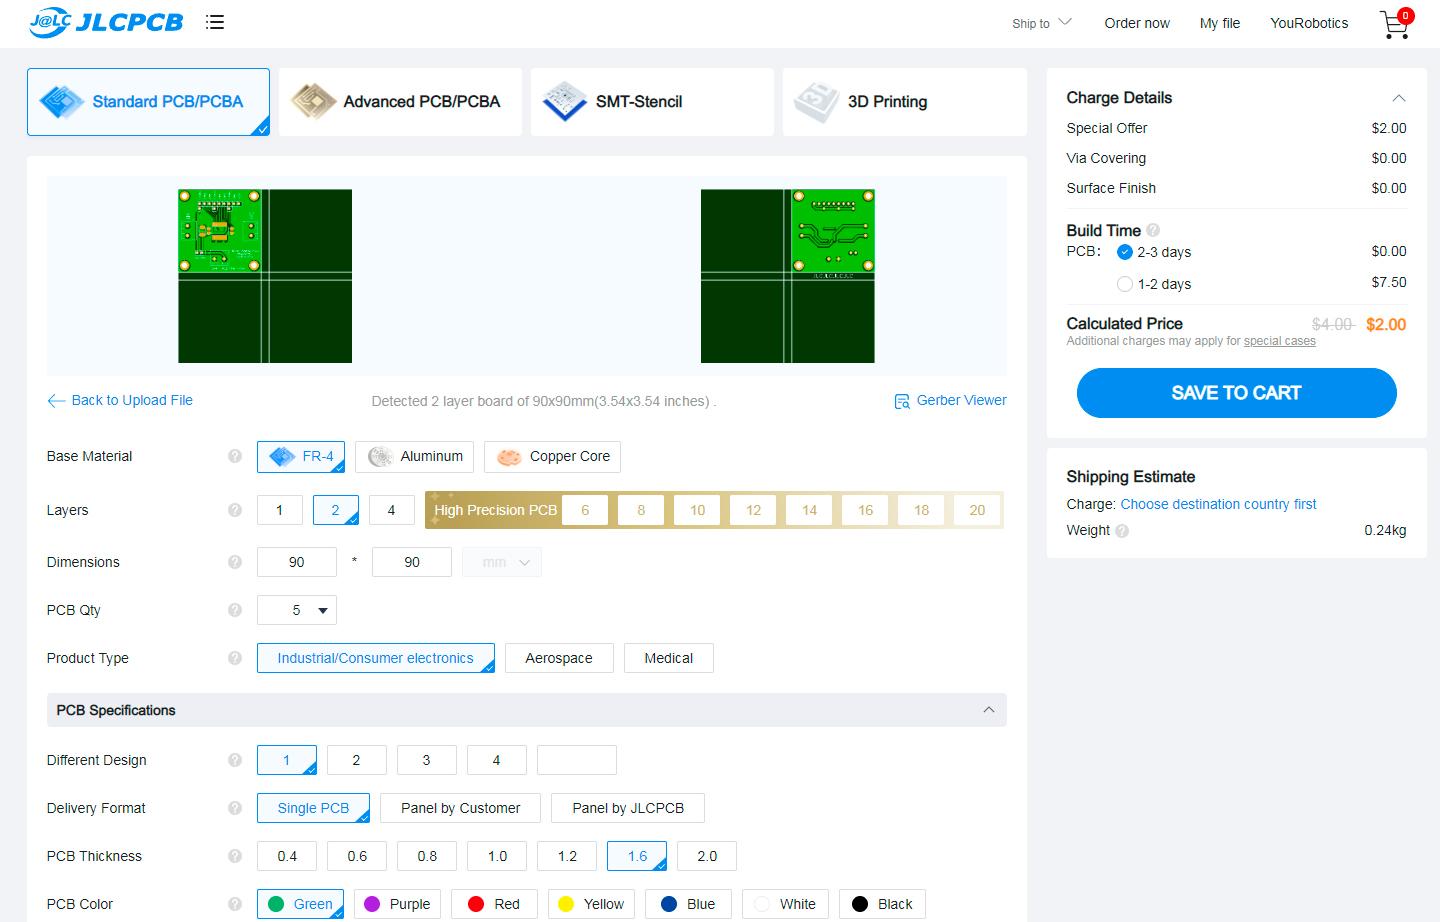
Task: Click help icon beside Weight
Action: point(1122,531)
